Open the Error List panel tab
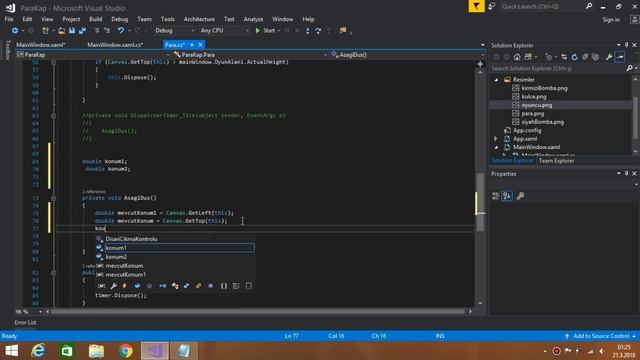Screen dimensions: 640x360 [x=25, y=322]
